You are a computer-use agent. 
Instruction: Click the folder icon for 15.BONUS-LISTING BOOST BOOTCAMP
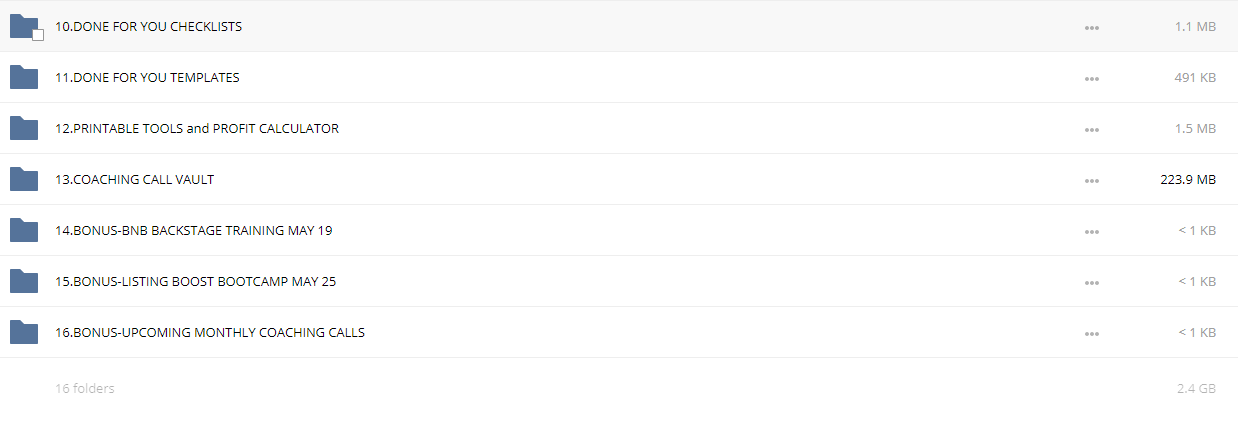[x=23, y=281]
